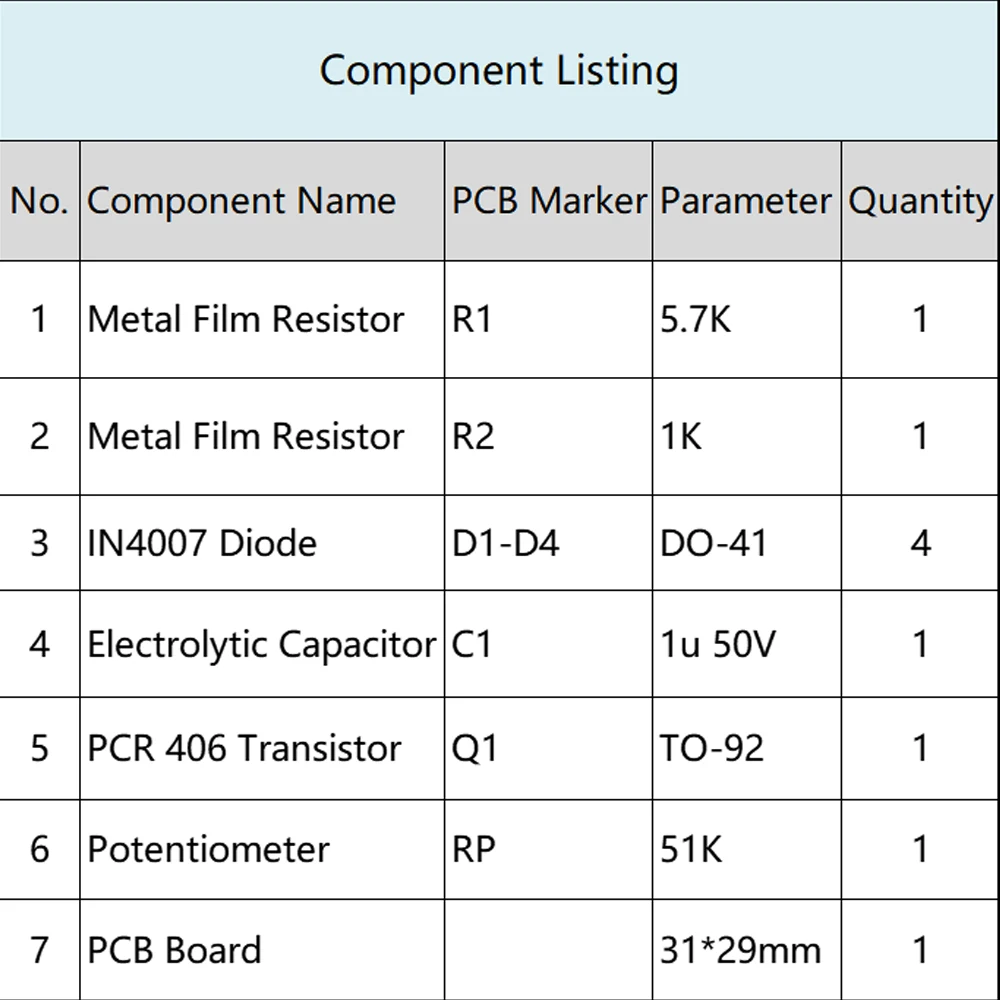Viewport: 1000px width, 1000px height.
Task: Click the Potentiometer name cell
Action: point(262,849)
